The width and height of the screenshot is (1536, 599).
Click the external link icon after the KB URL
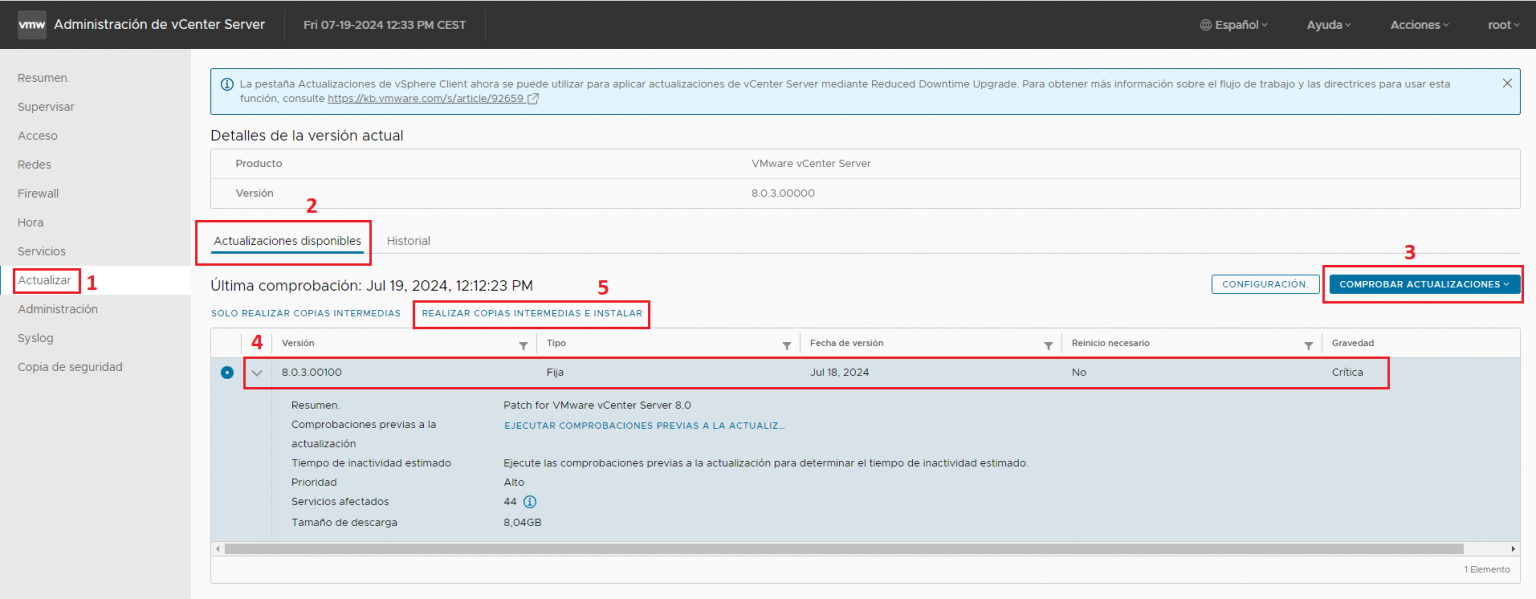533,99
